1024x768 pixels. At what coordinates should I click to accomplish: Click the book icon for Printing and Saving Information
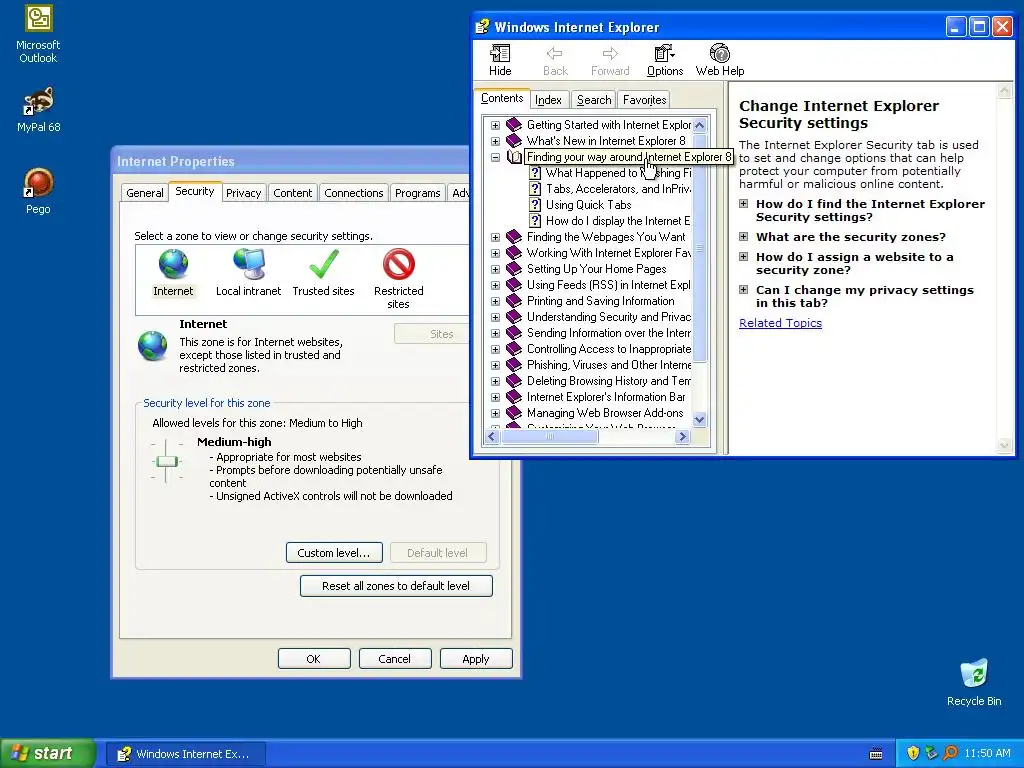point(514,301)
